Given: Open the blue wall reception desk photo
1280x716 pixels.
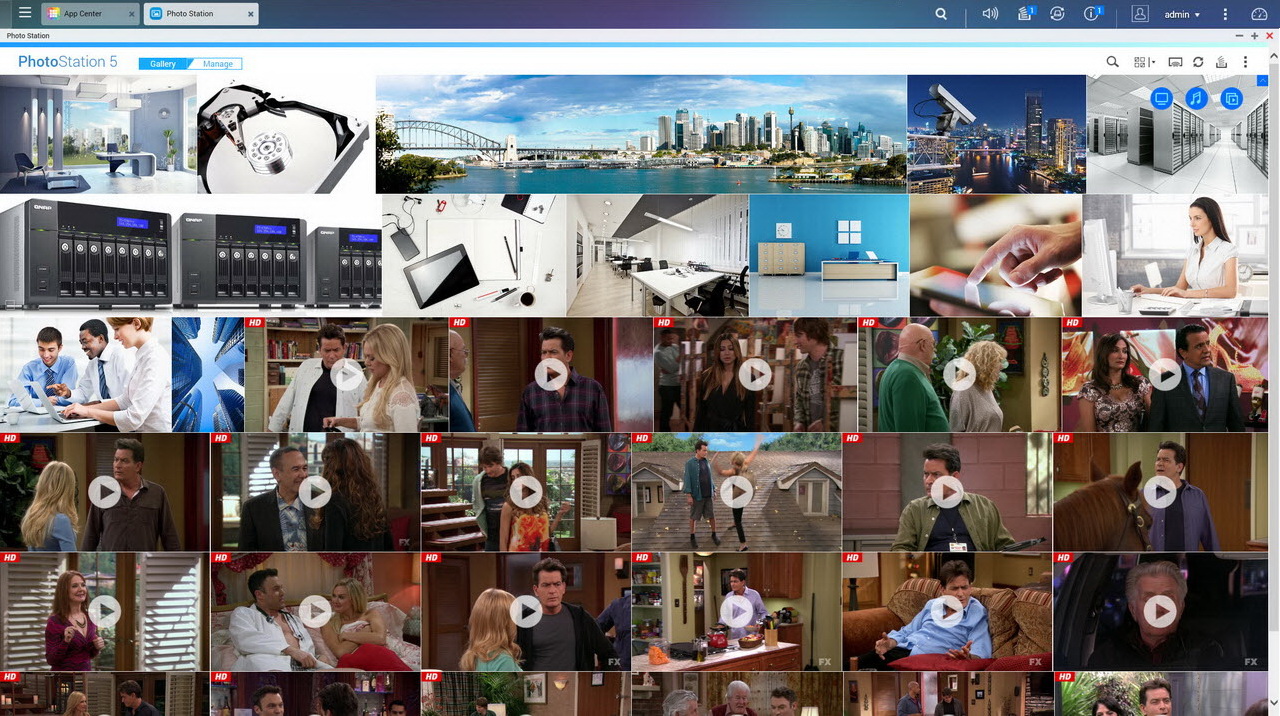Looking at the screenshot, I should click(829, 255).
